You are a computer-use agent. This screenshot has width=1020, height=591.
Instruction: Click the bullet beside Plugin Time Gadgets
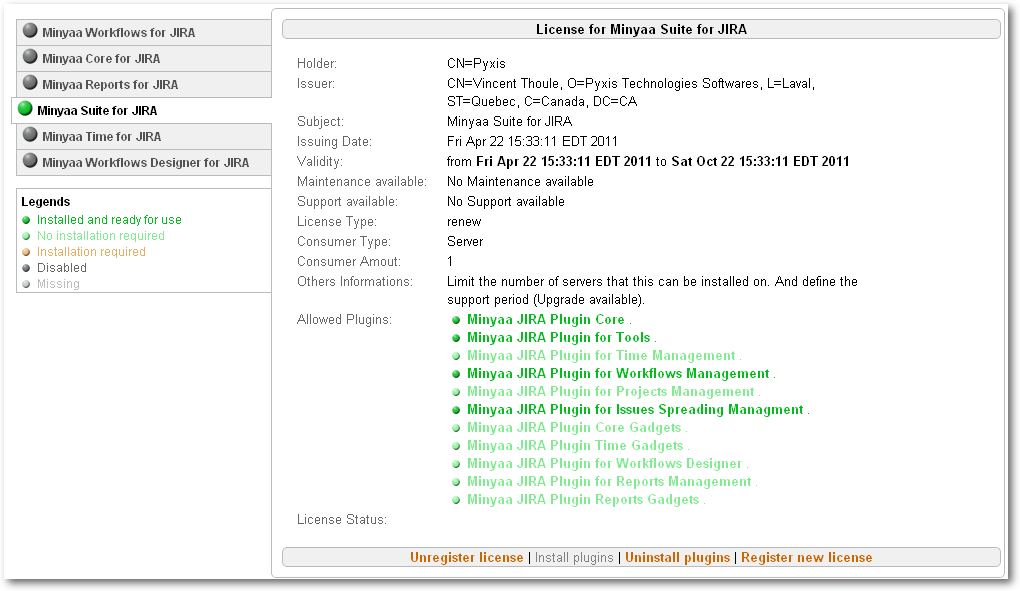click(456, 446)
